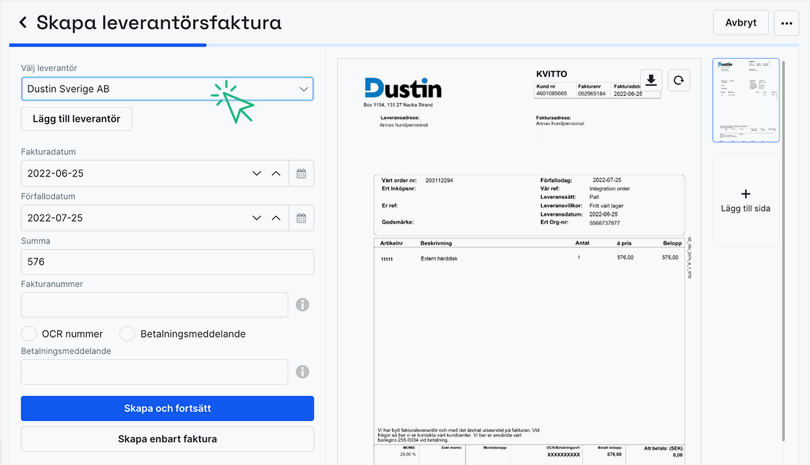Open calendar picker for Fakturadatum
This screenshot has height=465, width=810.
tap(301, 174)
